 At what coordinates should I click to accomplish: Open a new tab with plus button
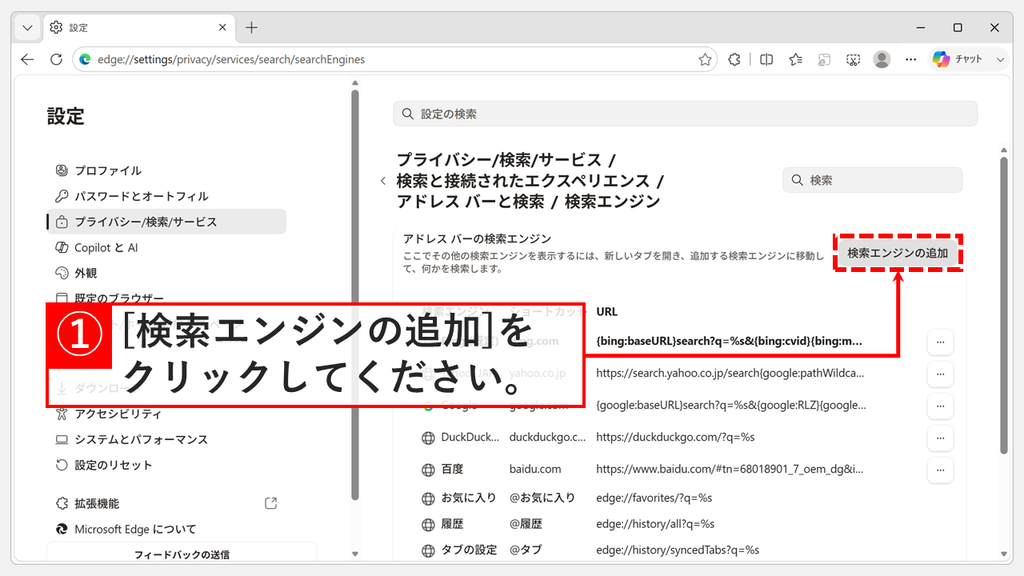(251, 27)
